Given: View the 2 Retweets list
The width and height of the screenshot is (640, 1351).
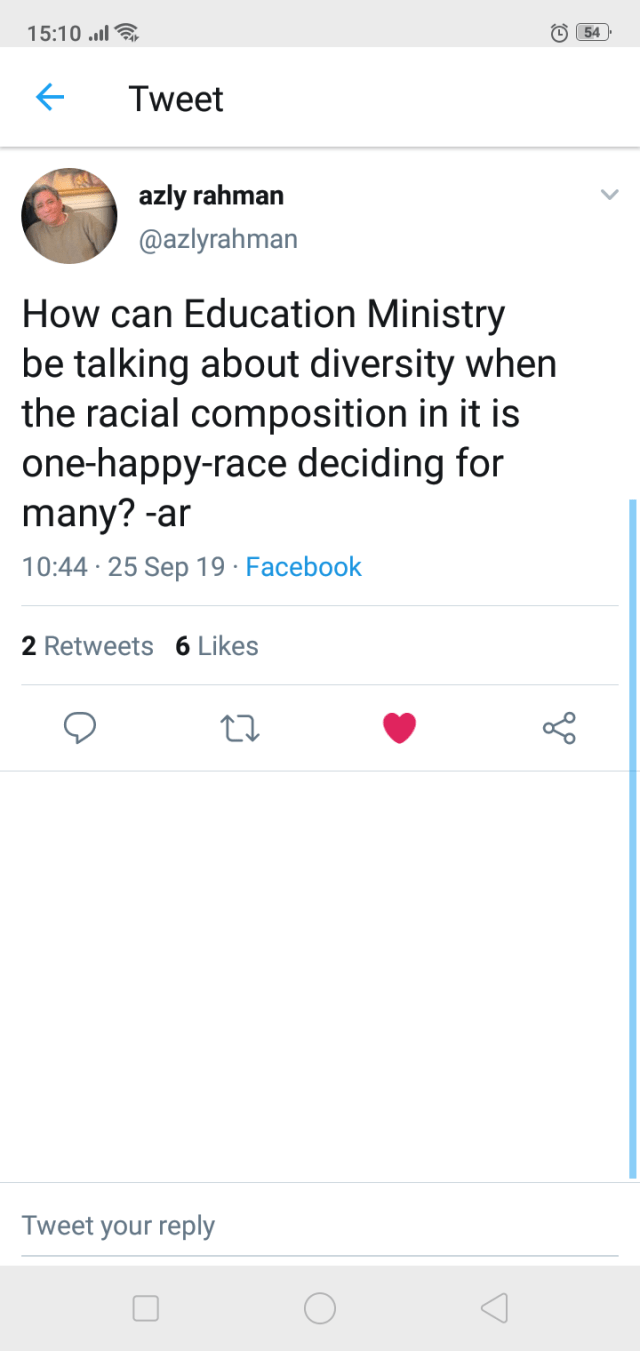Looking at the screenshot, I should tap(88, 646).
